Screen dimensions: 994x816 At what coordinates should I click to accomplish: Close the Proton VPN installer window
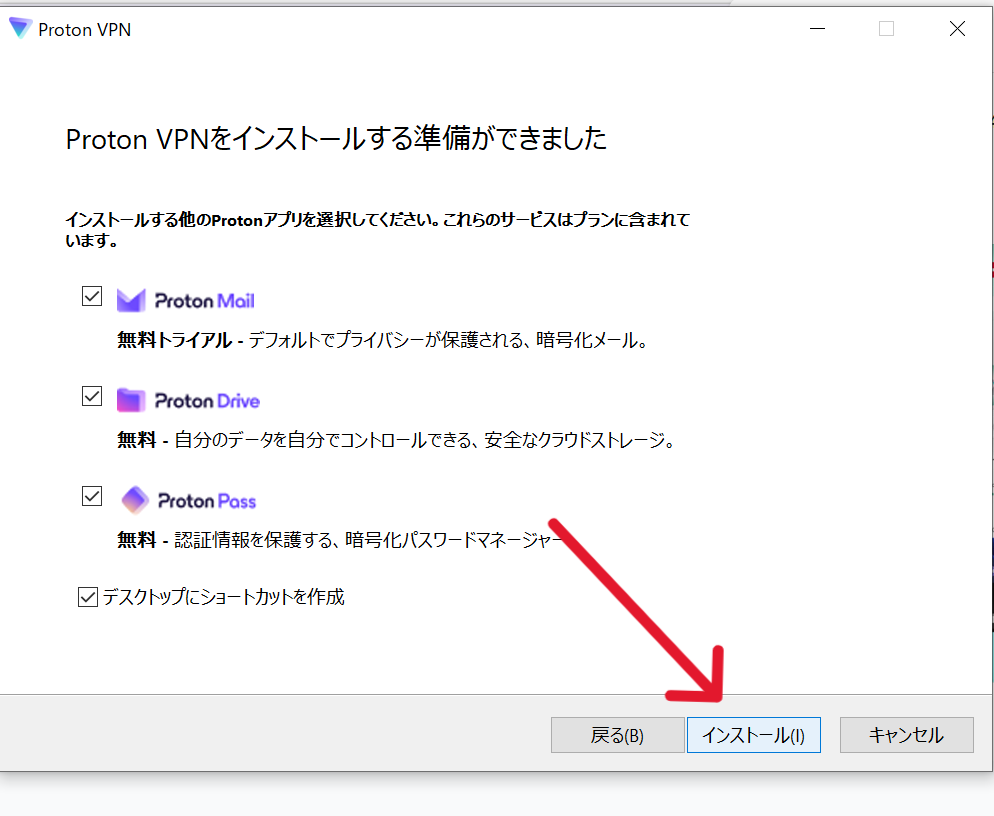coord(957,29)
